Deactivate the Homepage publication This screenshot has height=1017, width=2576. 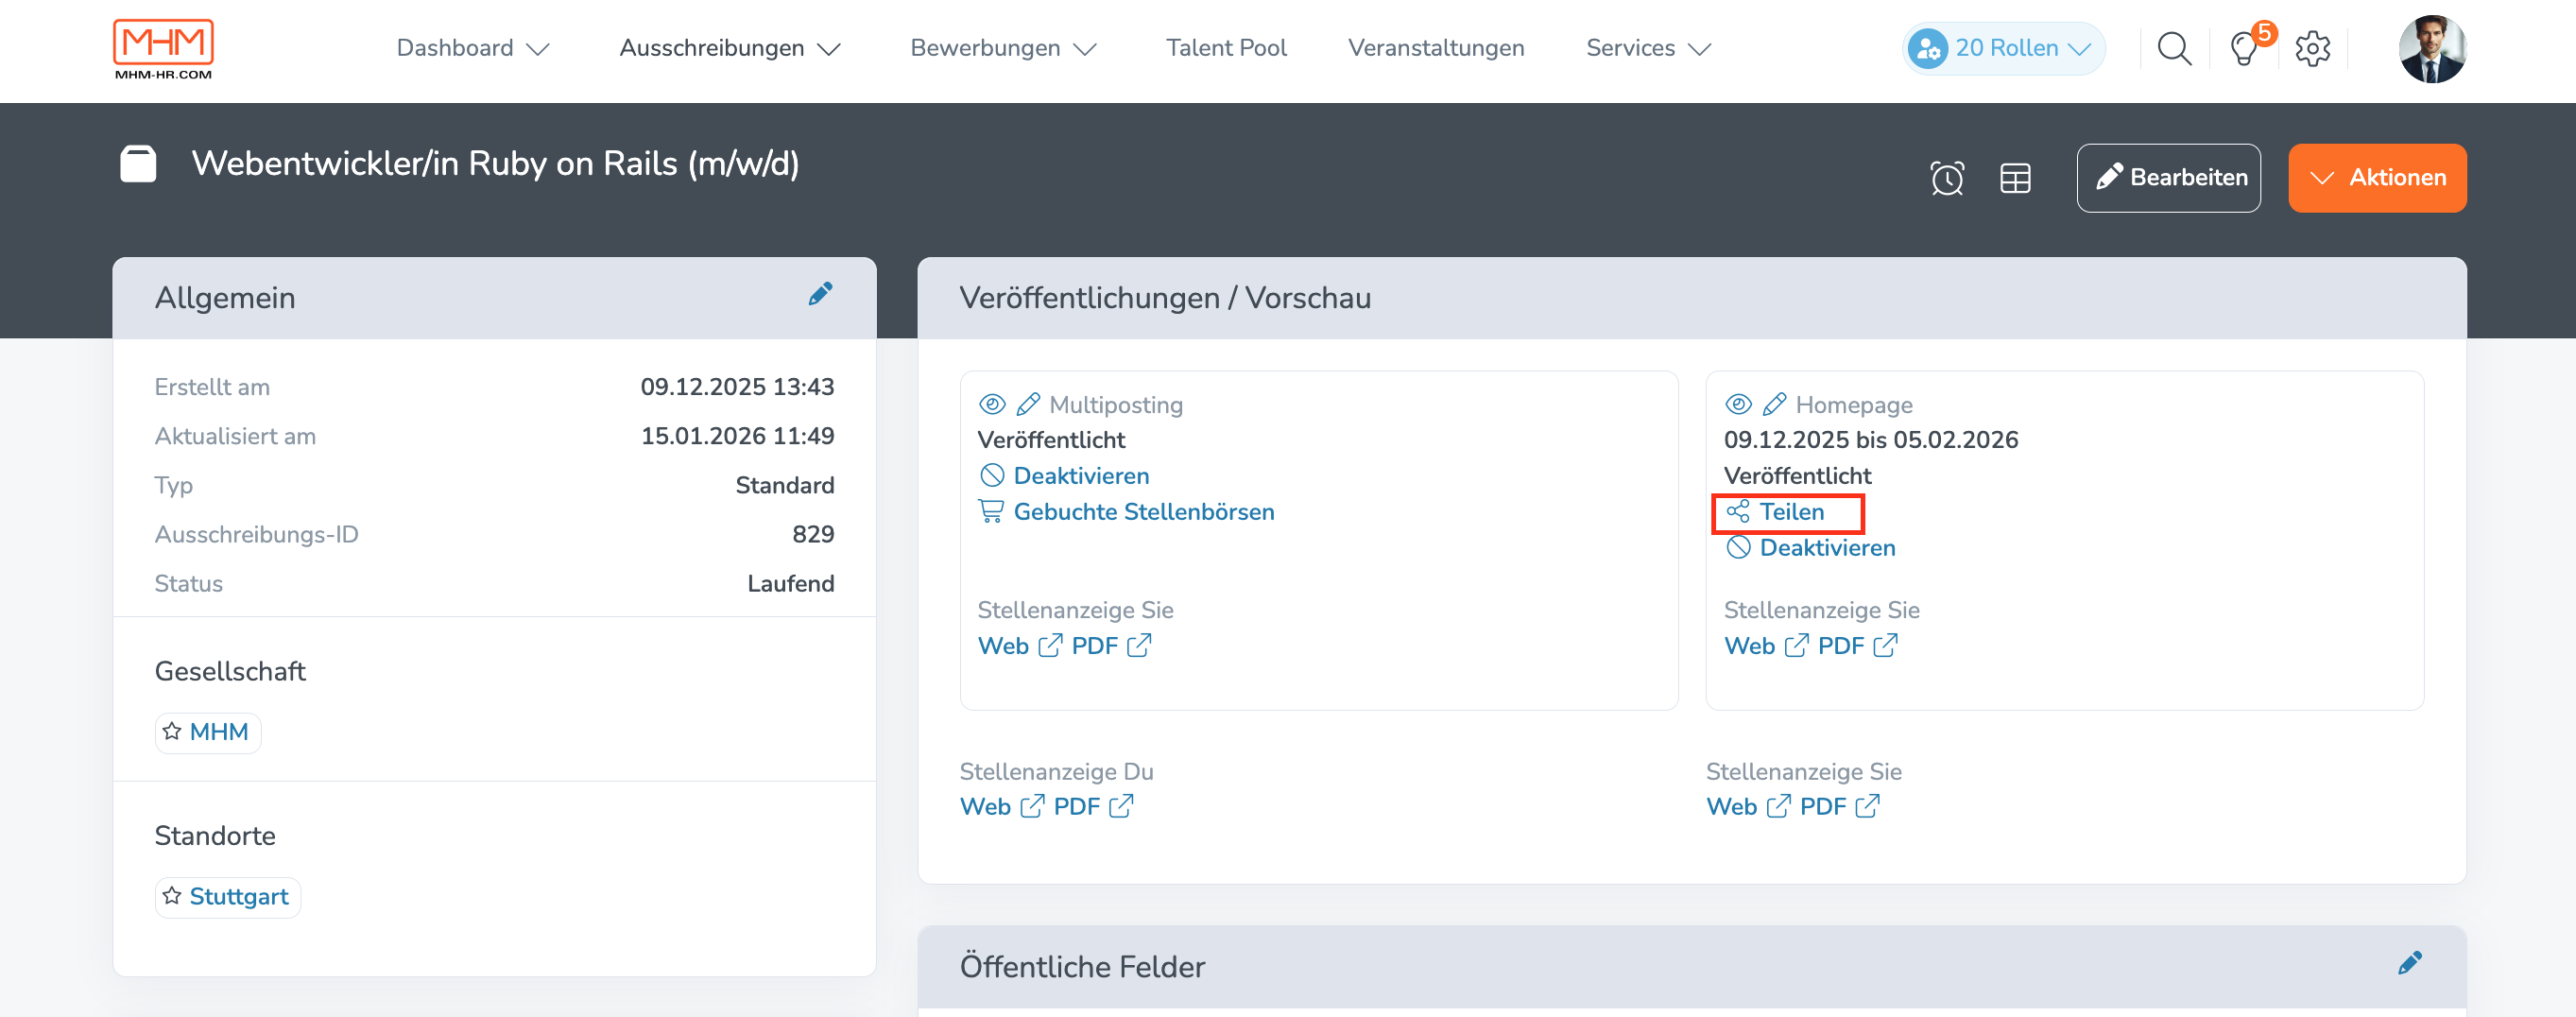click(1826, 548)
